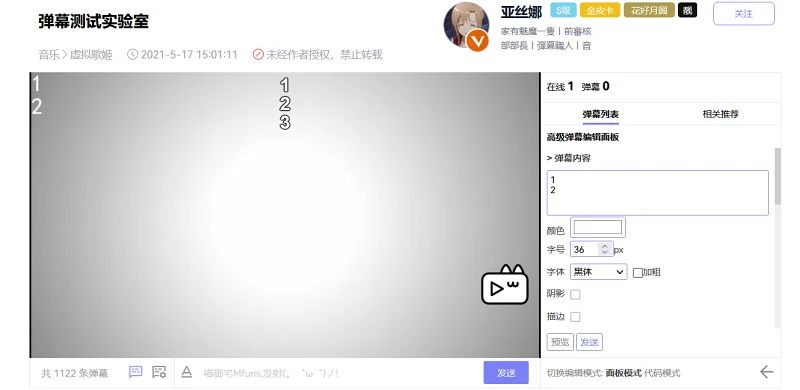Image resolution: width=800 pixels, height=390 pixels.
Task: Select 面板模式 edit mode
Action: tap(623, 373)
